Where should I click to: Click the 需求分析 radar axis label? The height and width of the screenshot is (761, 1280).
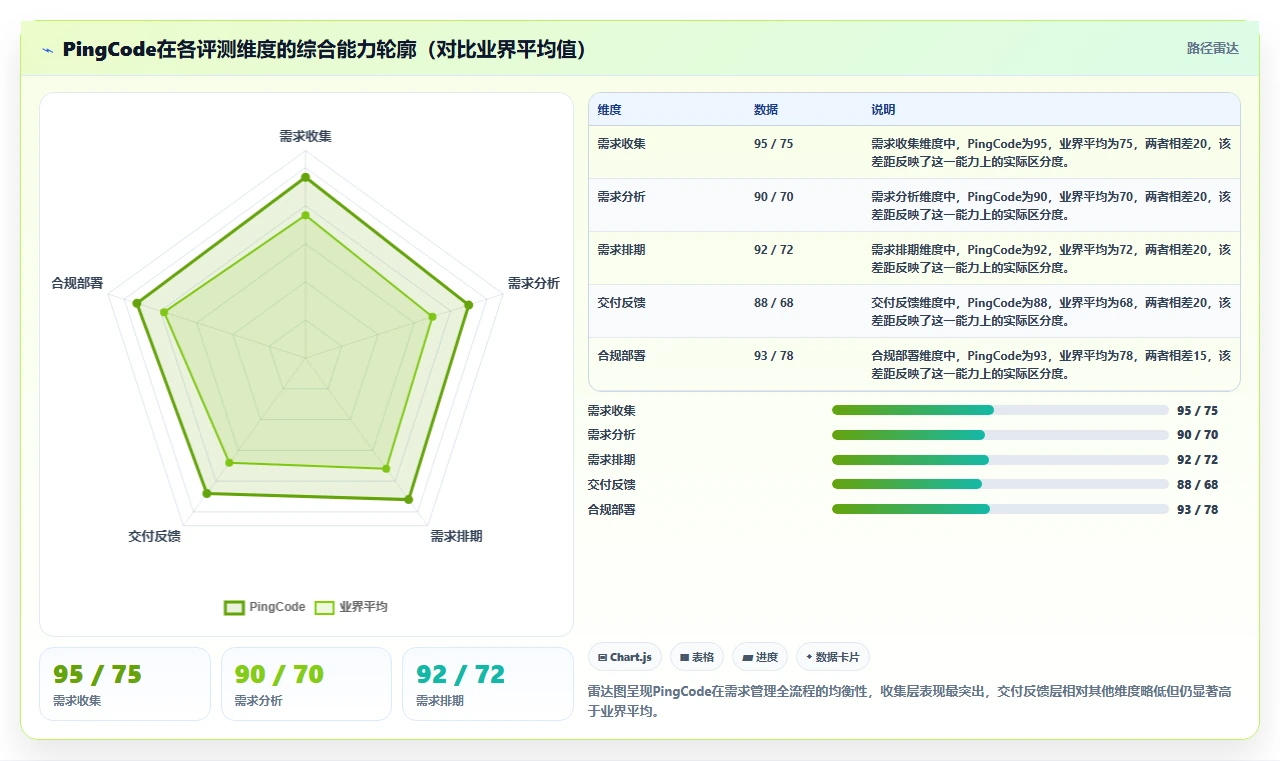point(534,284)
